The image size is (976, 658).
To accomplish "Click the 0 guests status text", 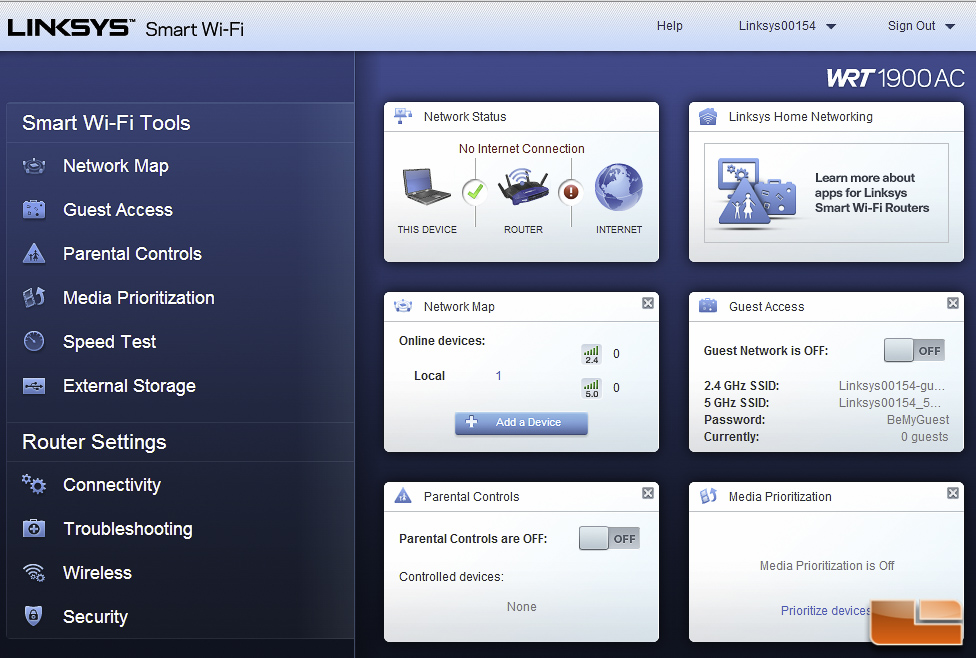I will [924, 436].
